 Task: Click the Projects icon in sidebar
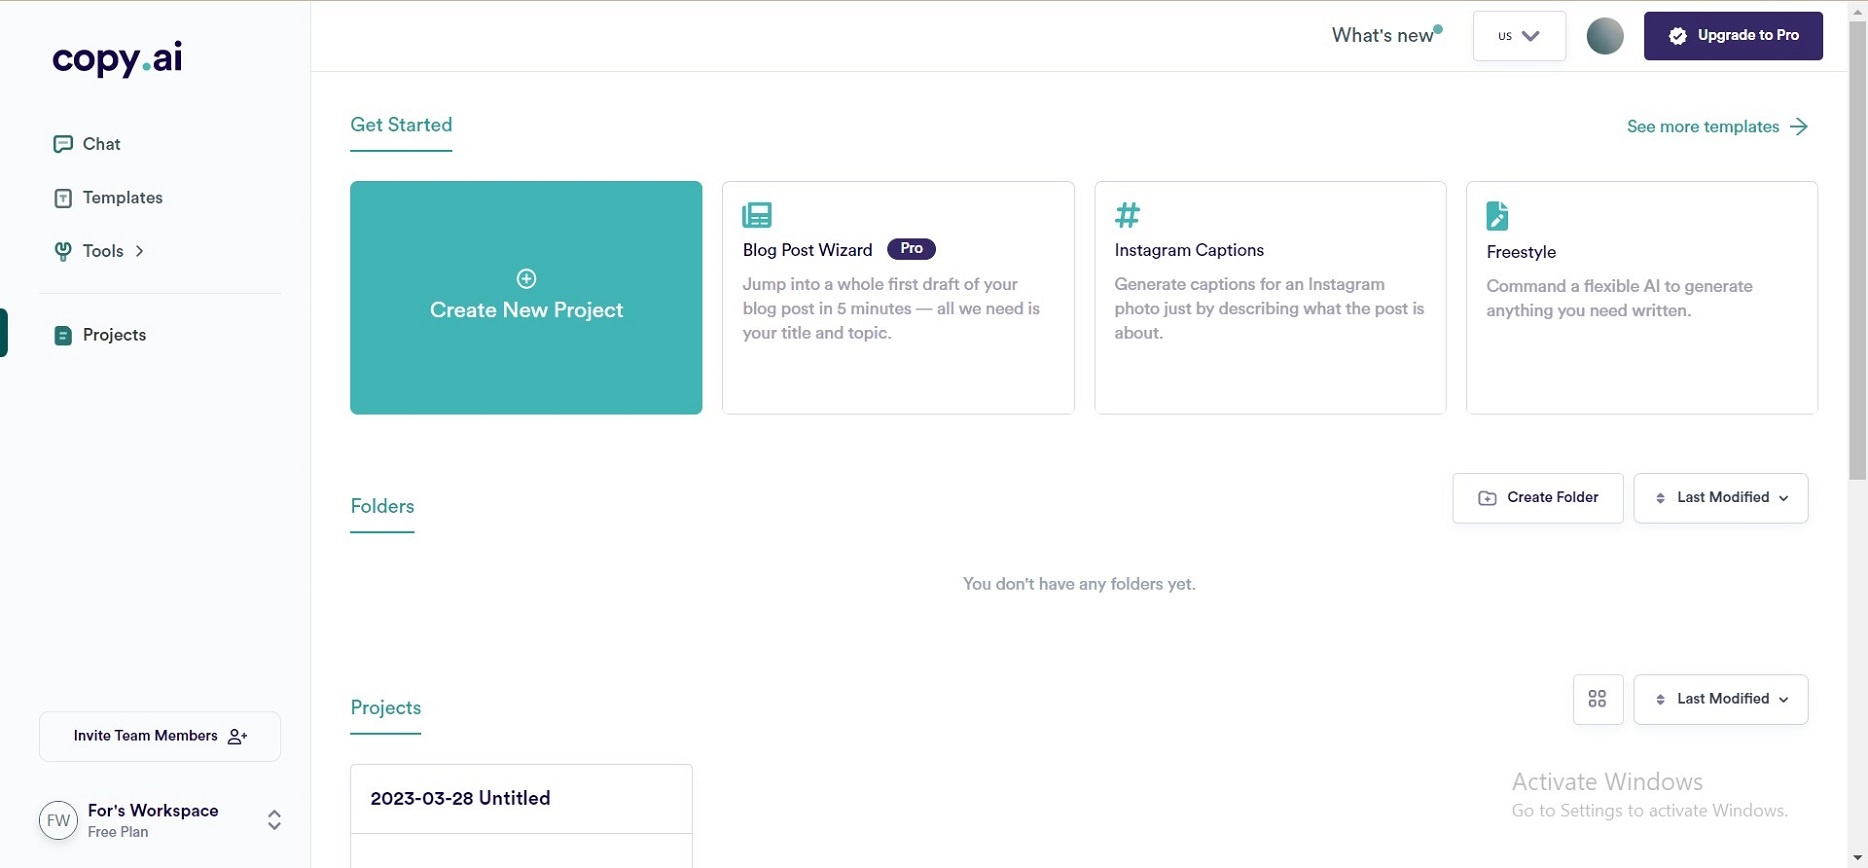pos(62,335)
